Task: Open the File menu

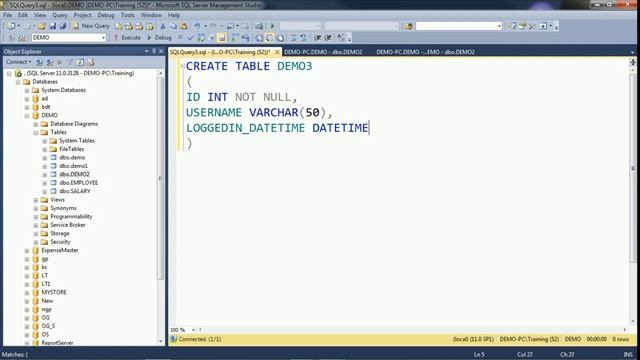Action: pos(7,15)
